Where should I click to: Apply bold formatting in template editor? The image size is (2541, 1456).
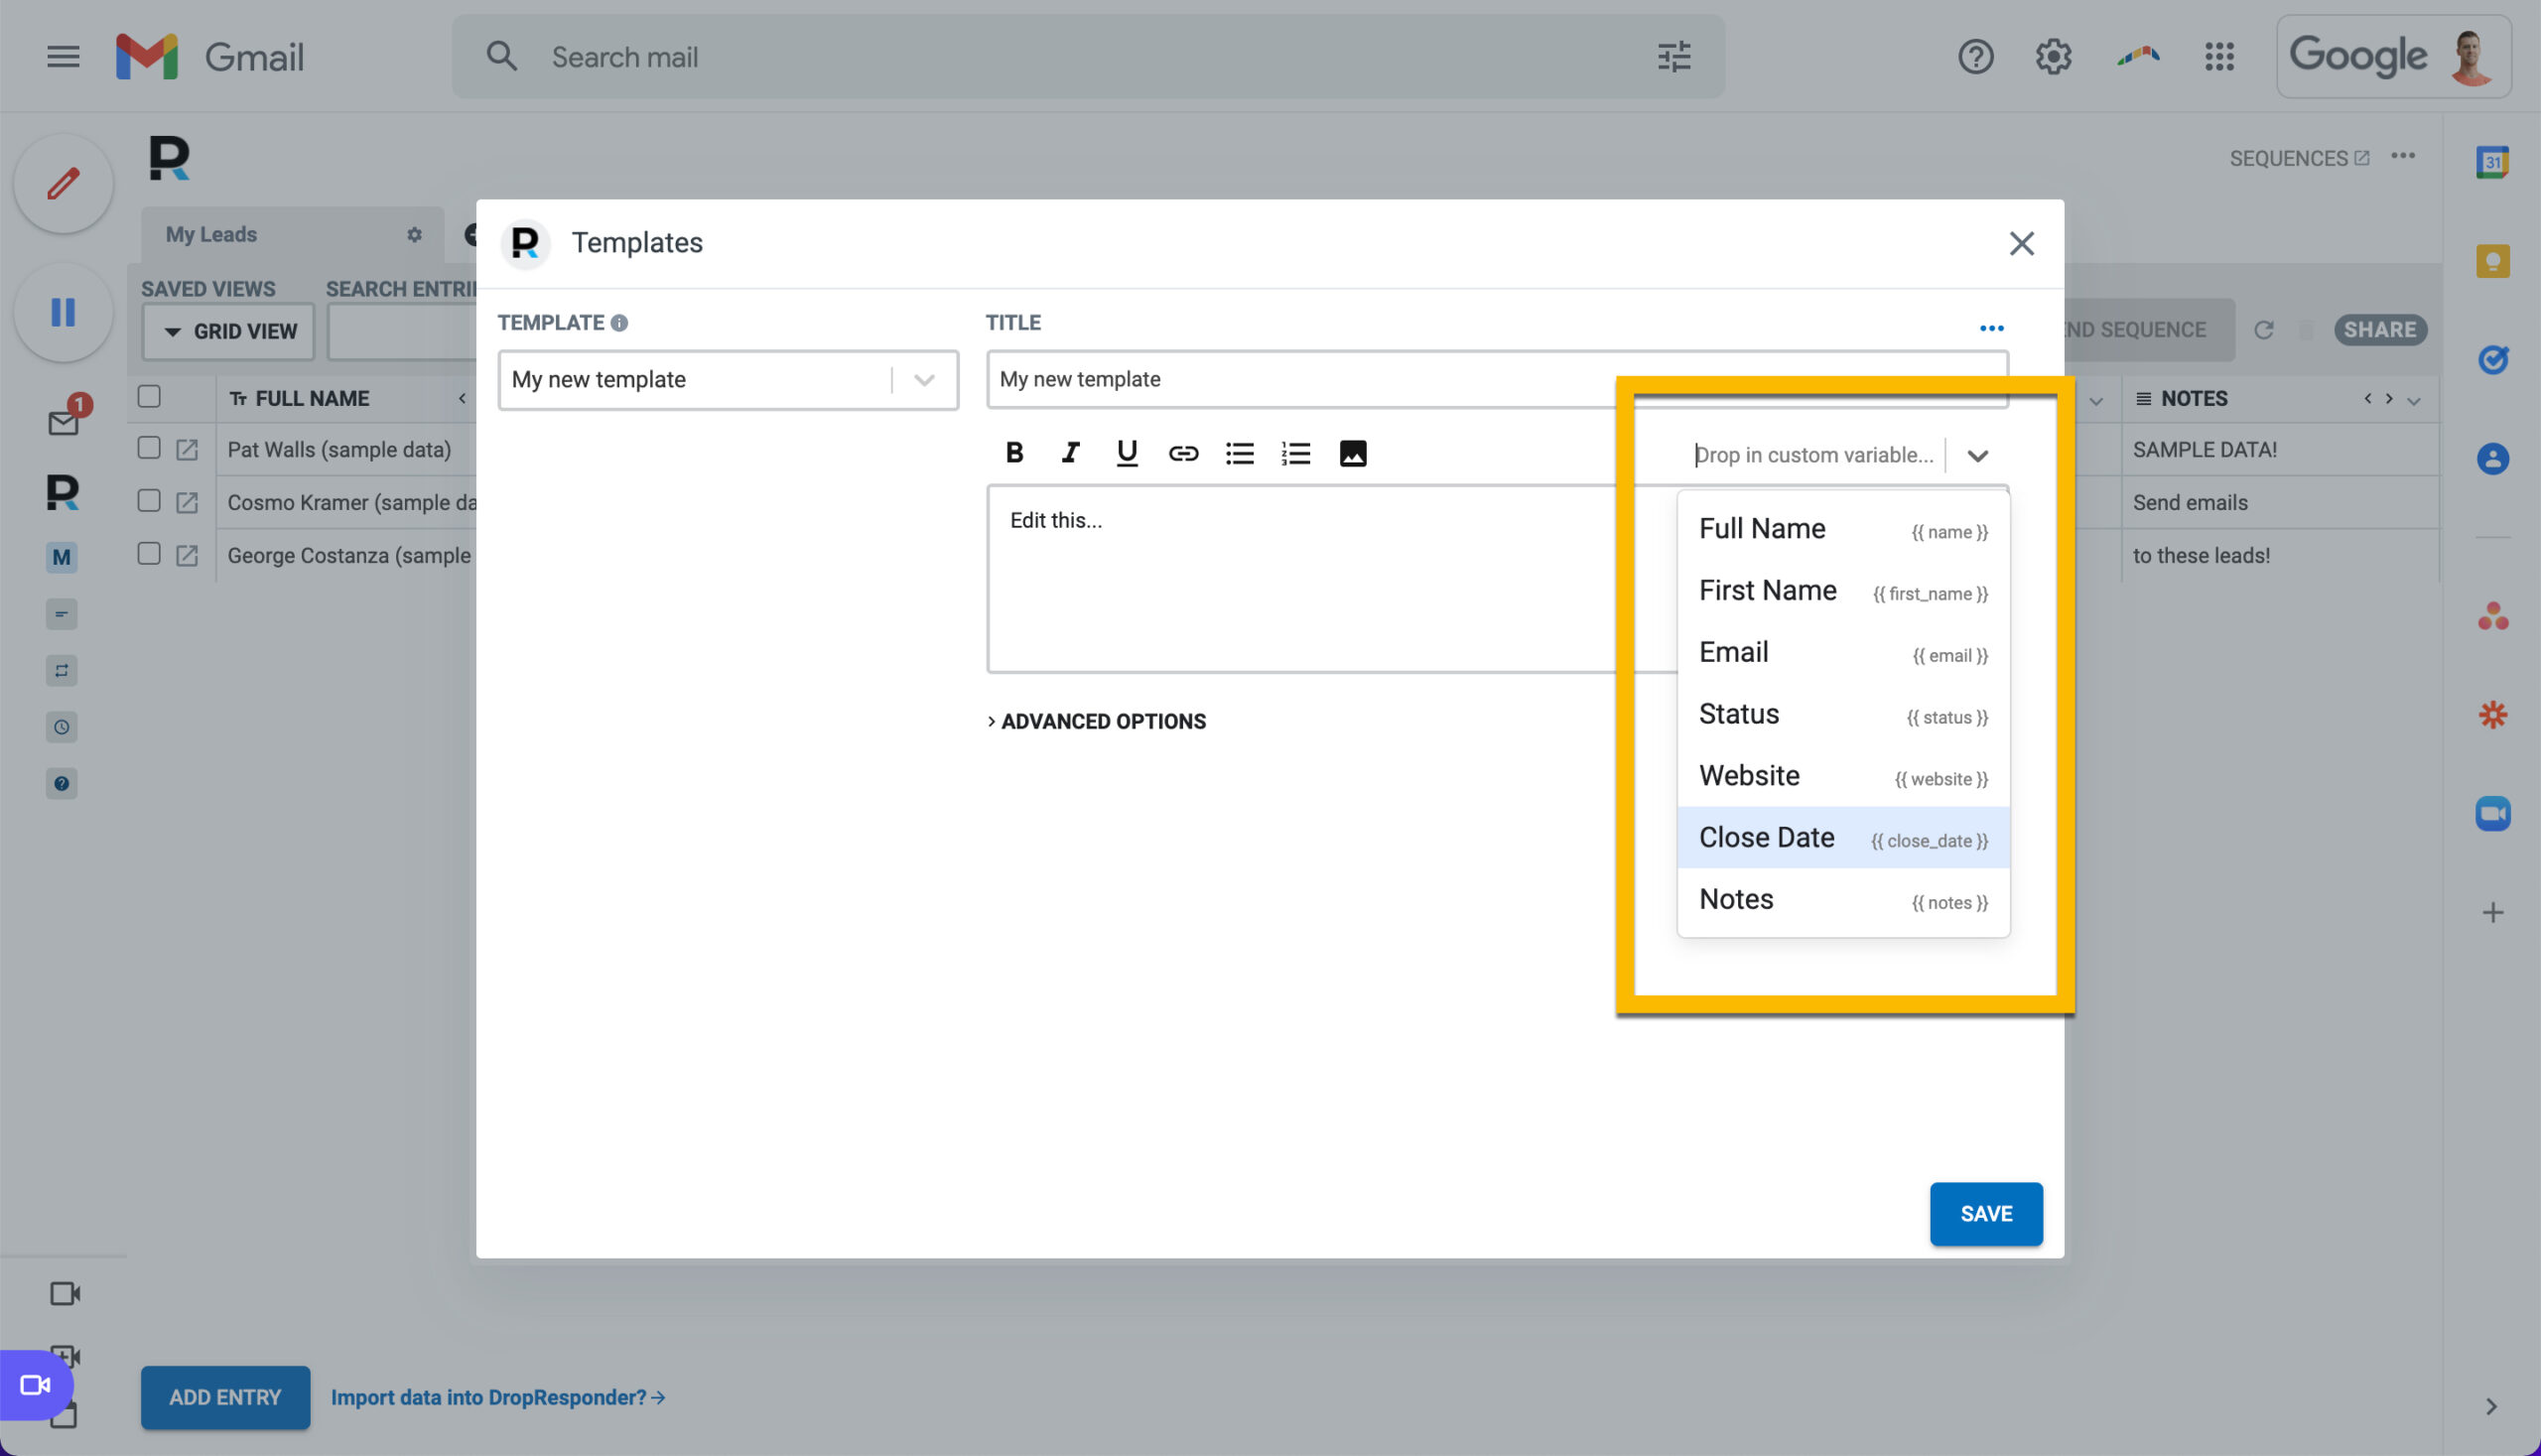click(1013, 453)
